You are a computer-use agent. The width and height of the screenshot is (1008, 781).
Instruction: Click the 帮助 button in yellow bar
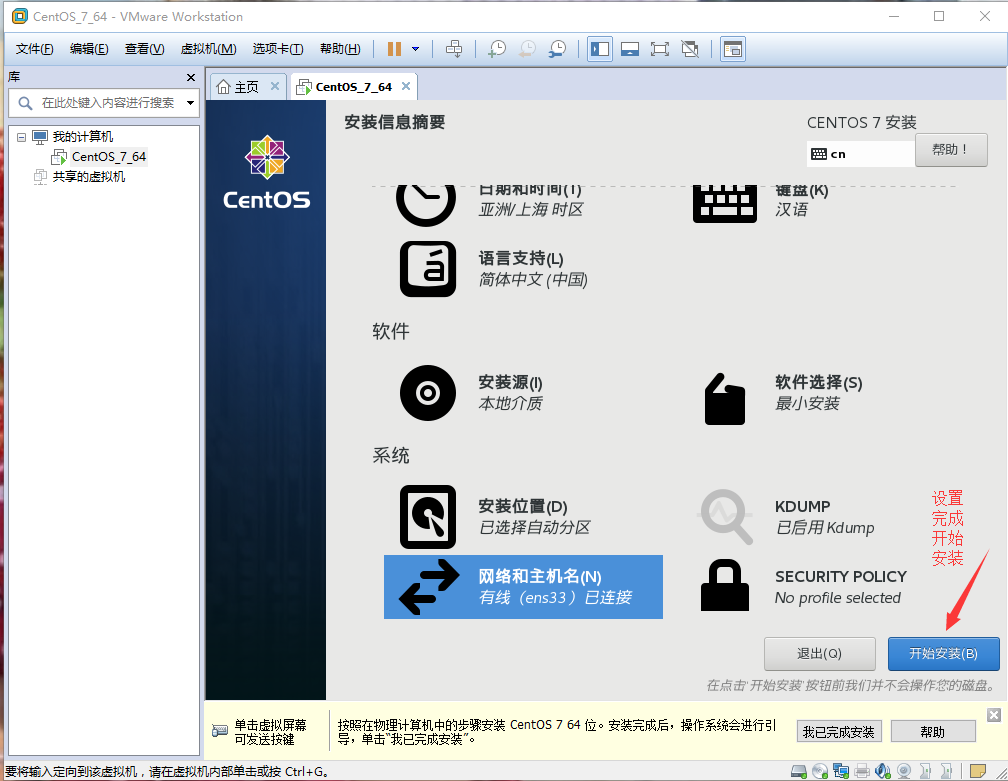coord(933,732)
